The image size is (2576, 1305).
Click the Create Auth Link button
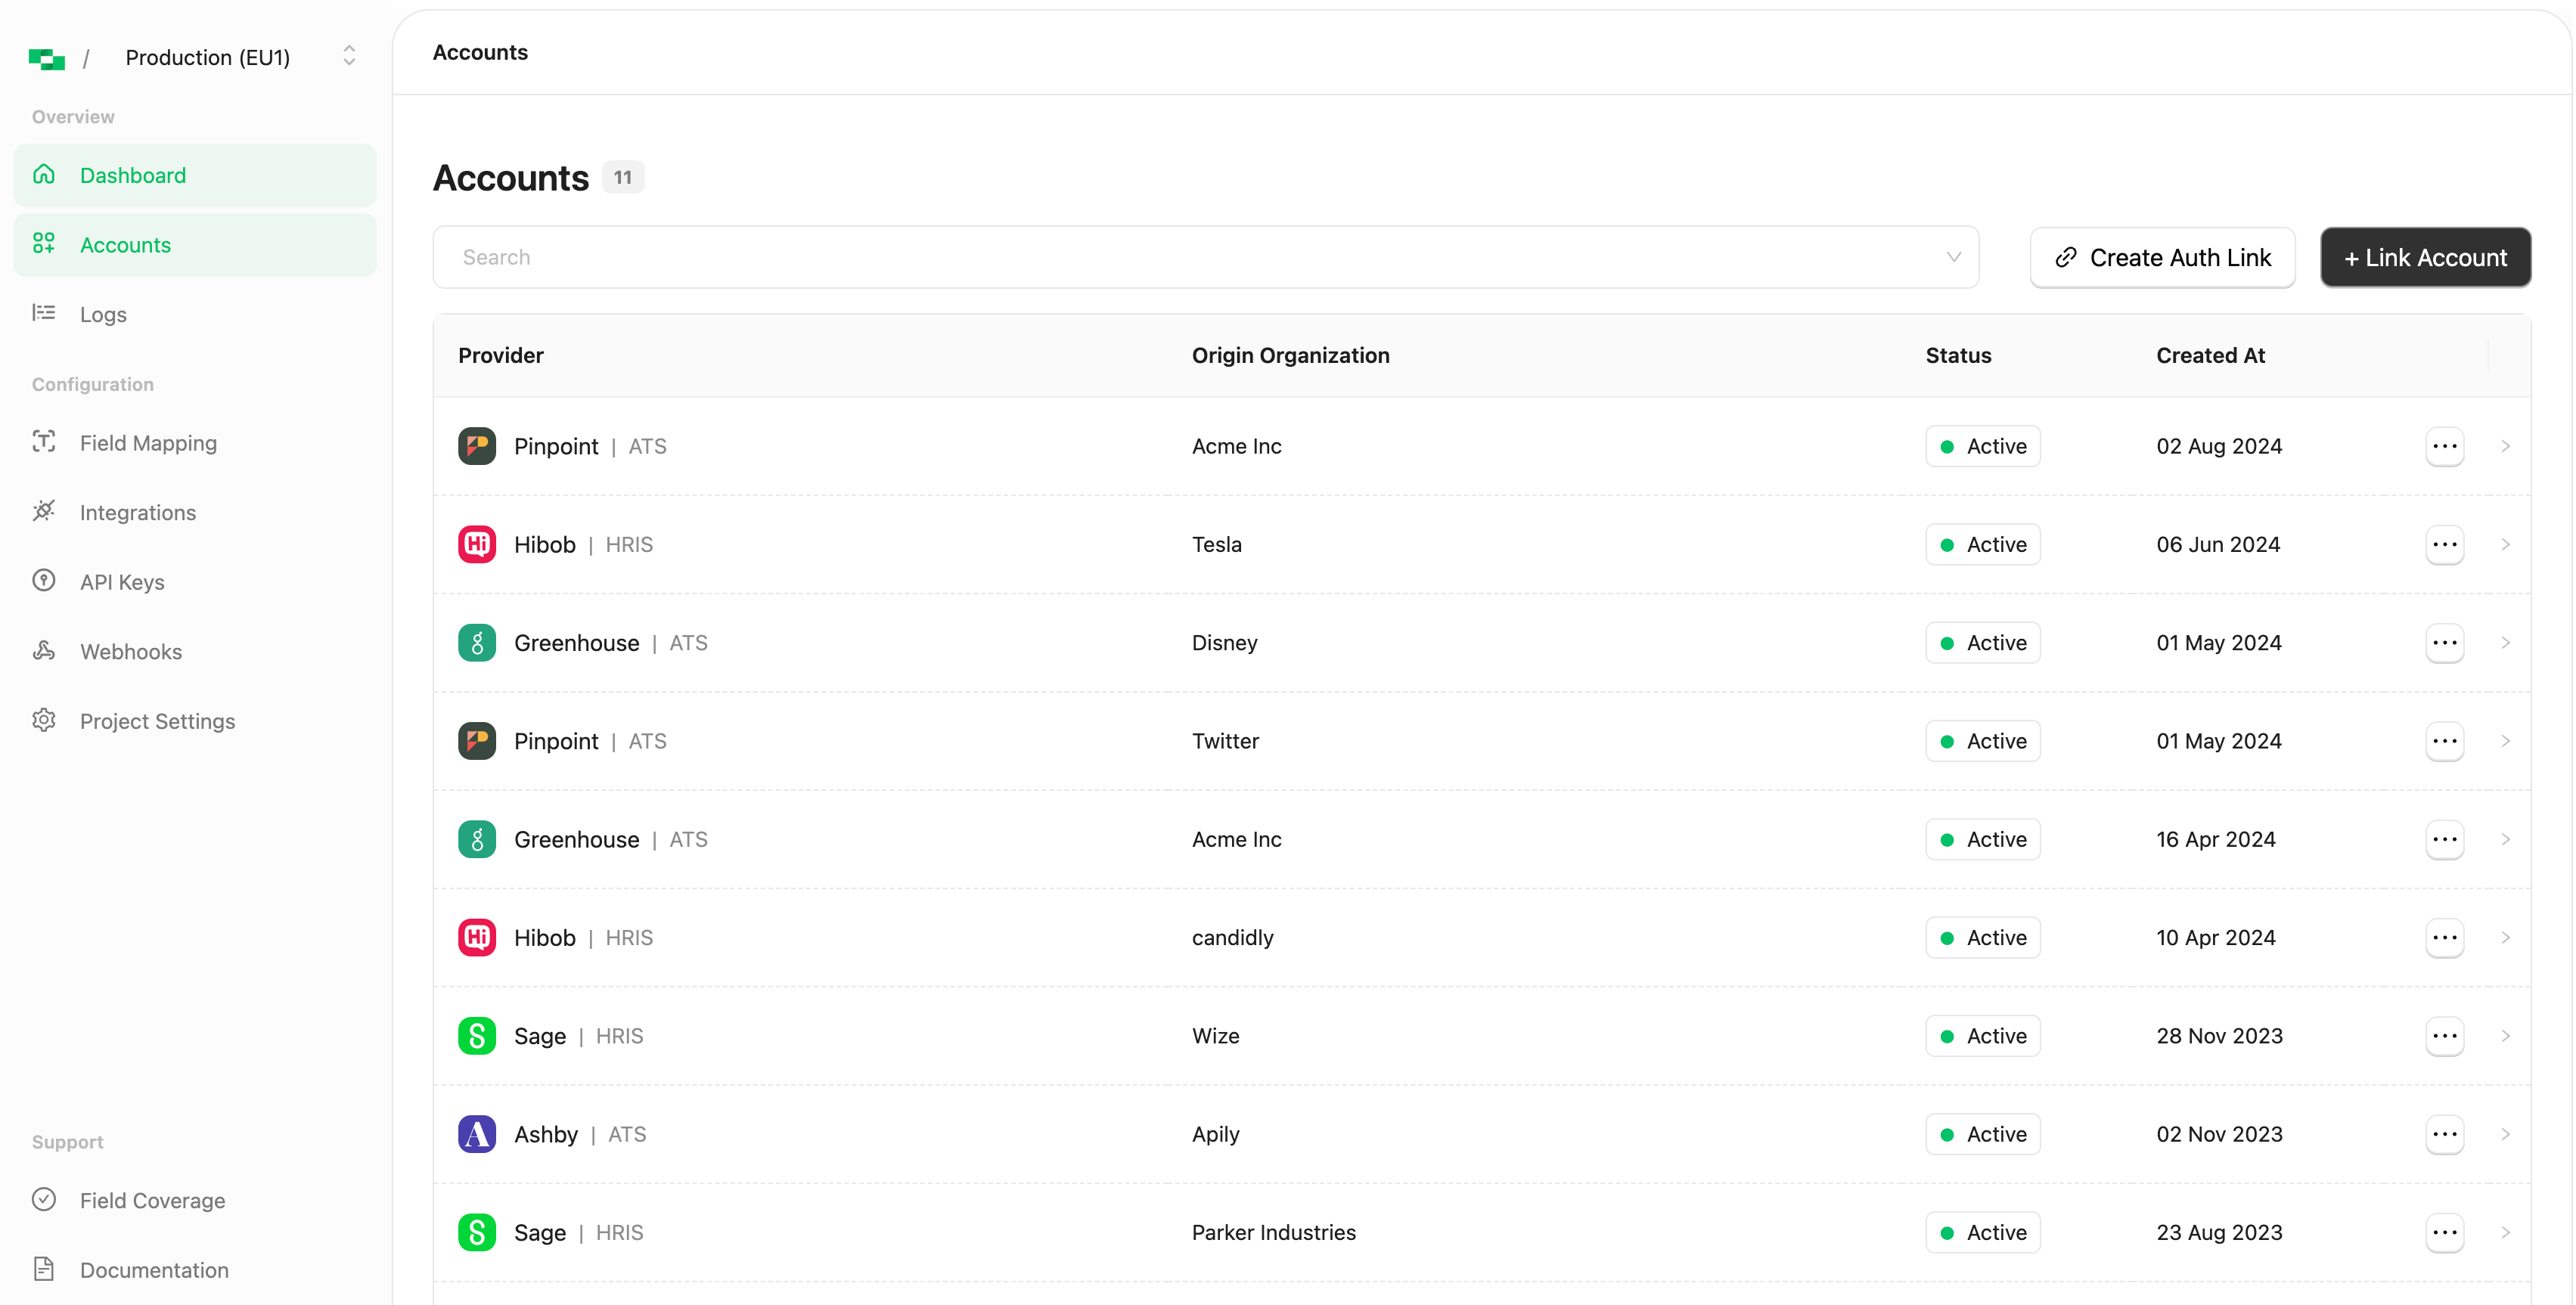(x=2163, y=256)
